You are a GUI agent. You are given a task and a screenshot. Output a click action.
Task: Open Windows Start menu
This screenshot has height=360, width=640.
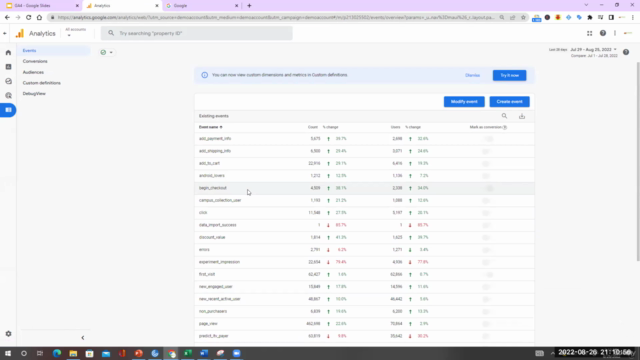[8, 353]
